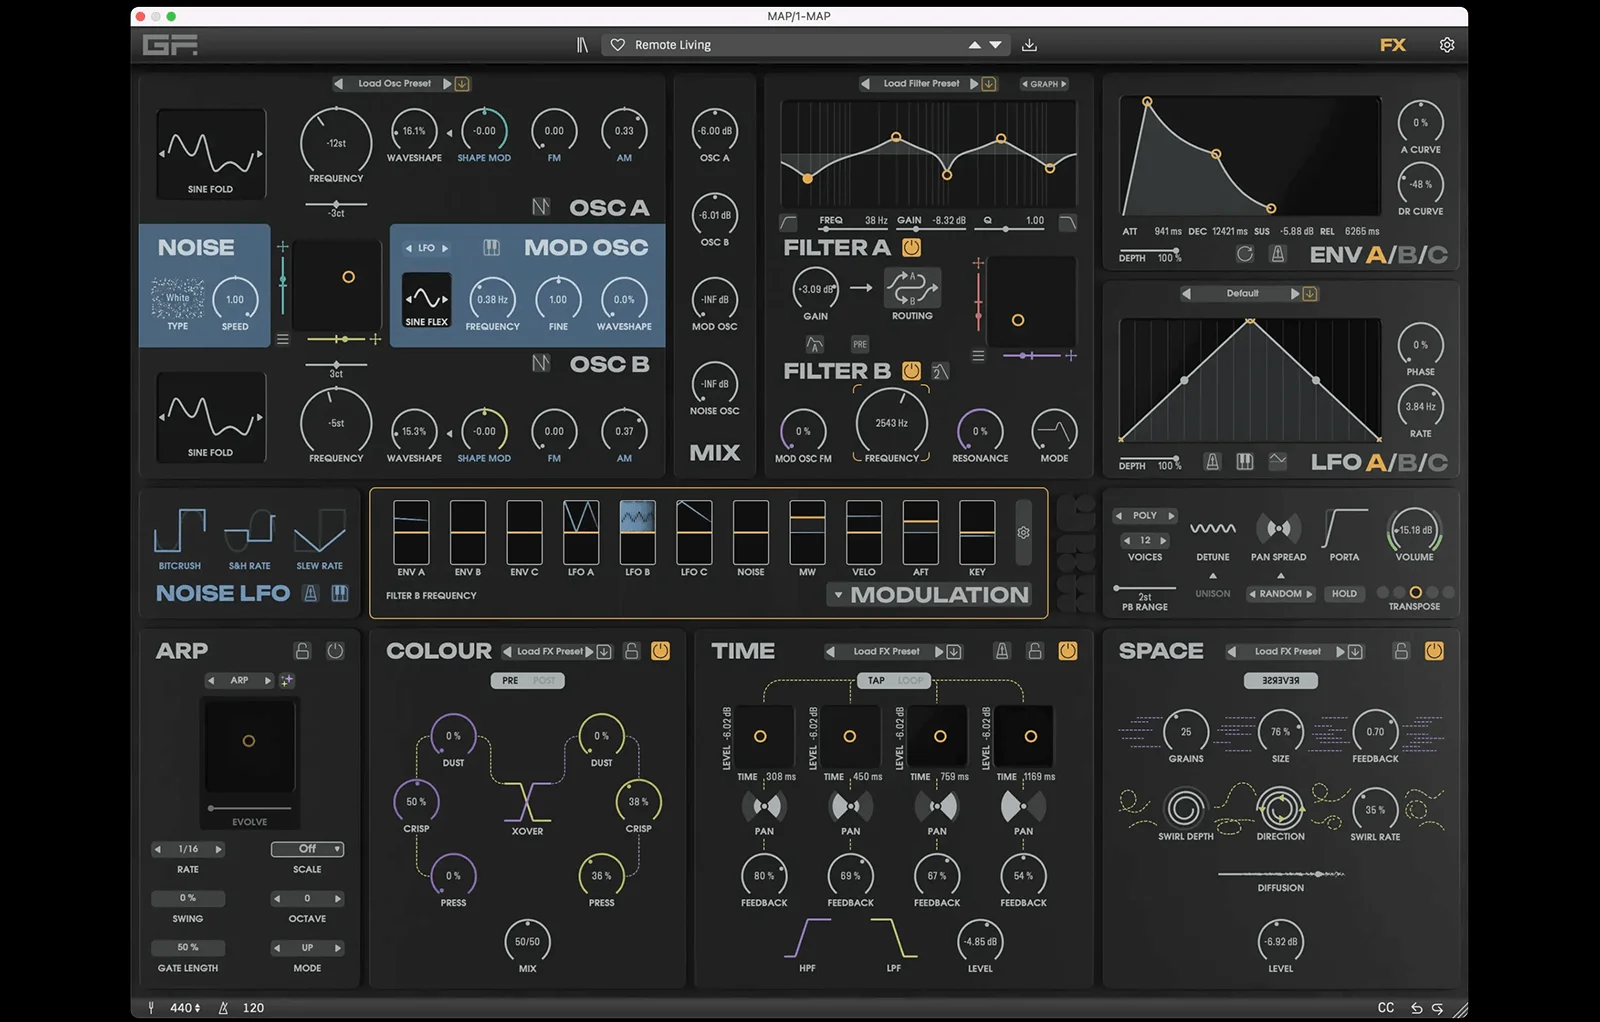Click the save preset download icon
Viewport: 1600px width, 1022px height.
coord(1029,45)
